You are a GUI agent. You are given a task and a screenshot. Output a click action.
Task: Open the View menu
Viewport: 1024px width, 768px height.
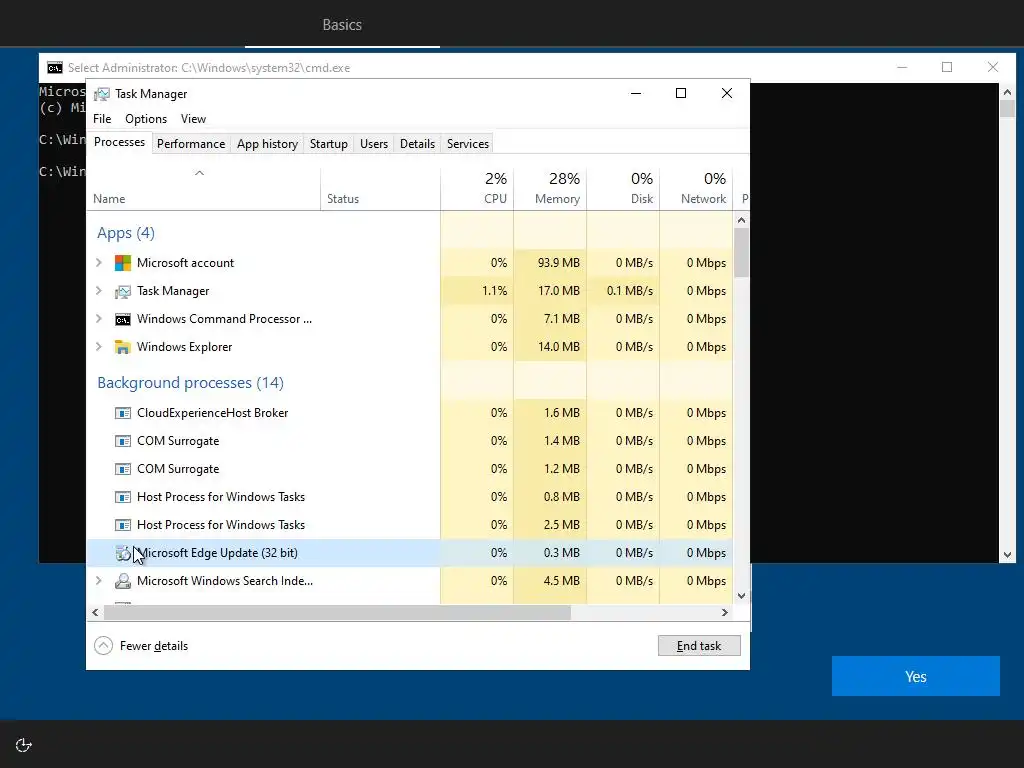193,119
